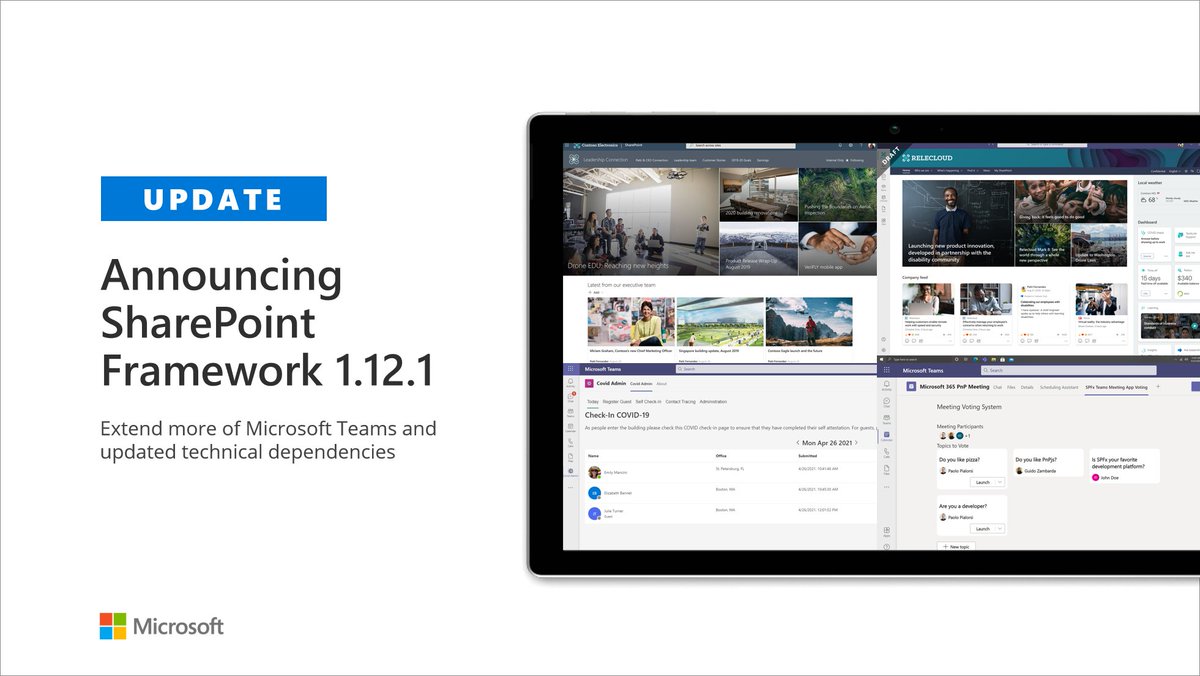Select the Contact Tracing tab
Screen dimensions: 1200x676
[680, 401]
